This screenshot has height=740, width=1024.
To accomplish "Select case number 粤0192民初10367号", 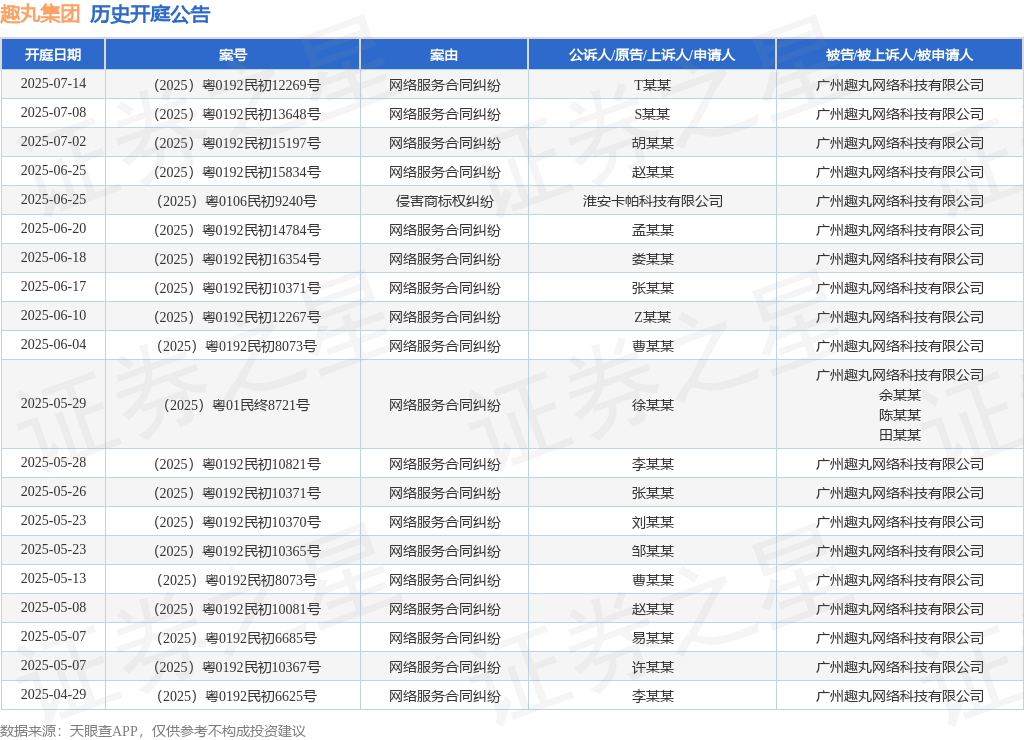I will (237, 667).
